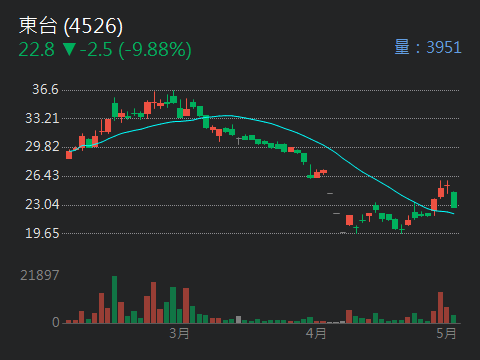
Task: Click the tall red volume bar before 5月
Action: [441, 308]
